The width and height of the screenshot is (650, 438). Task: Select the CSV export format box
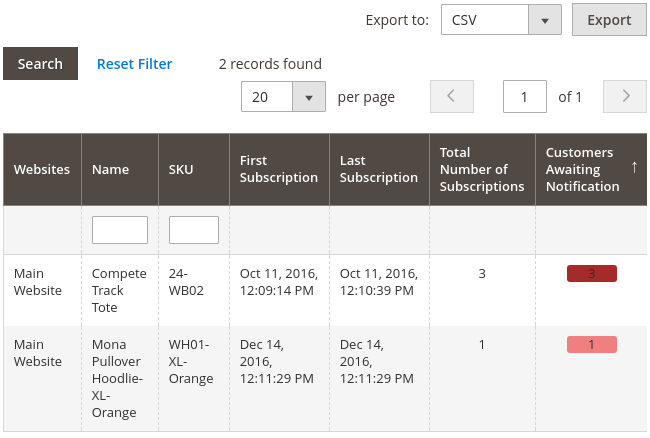485,20
